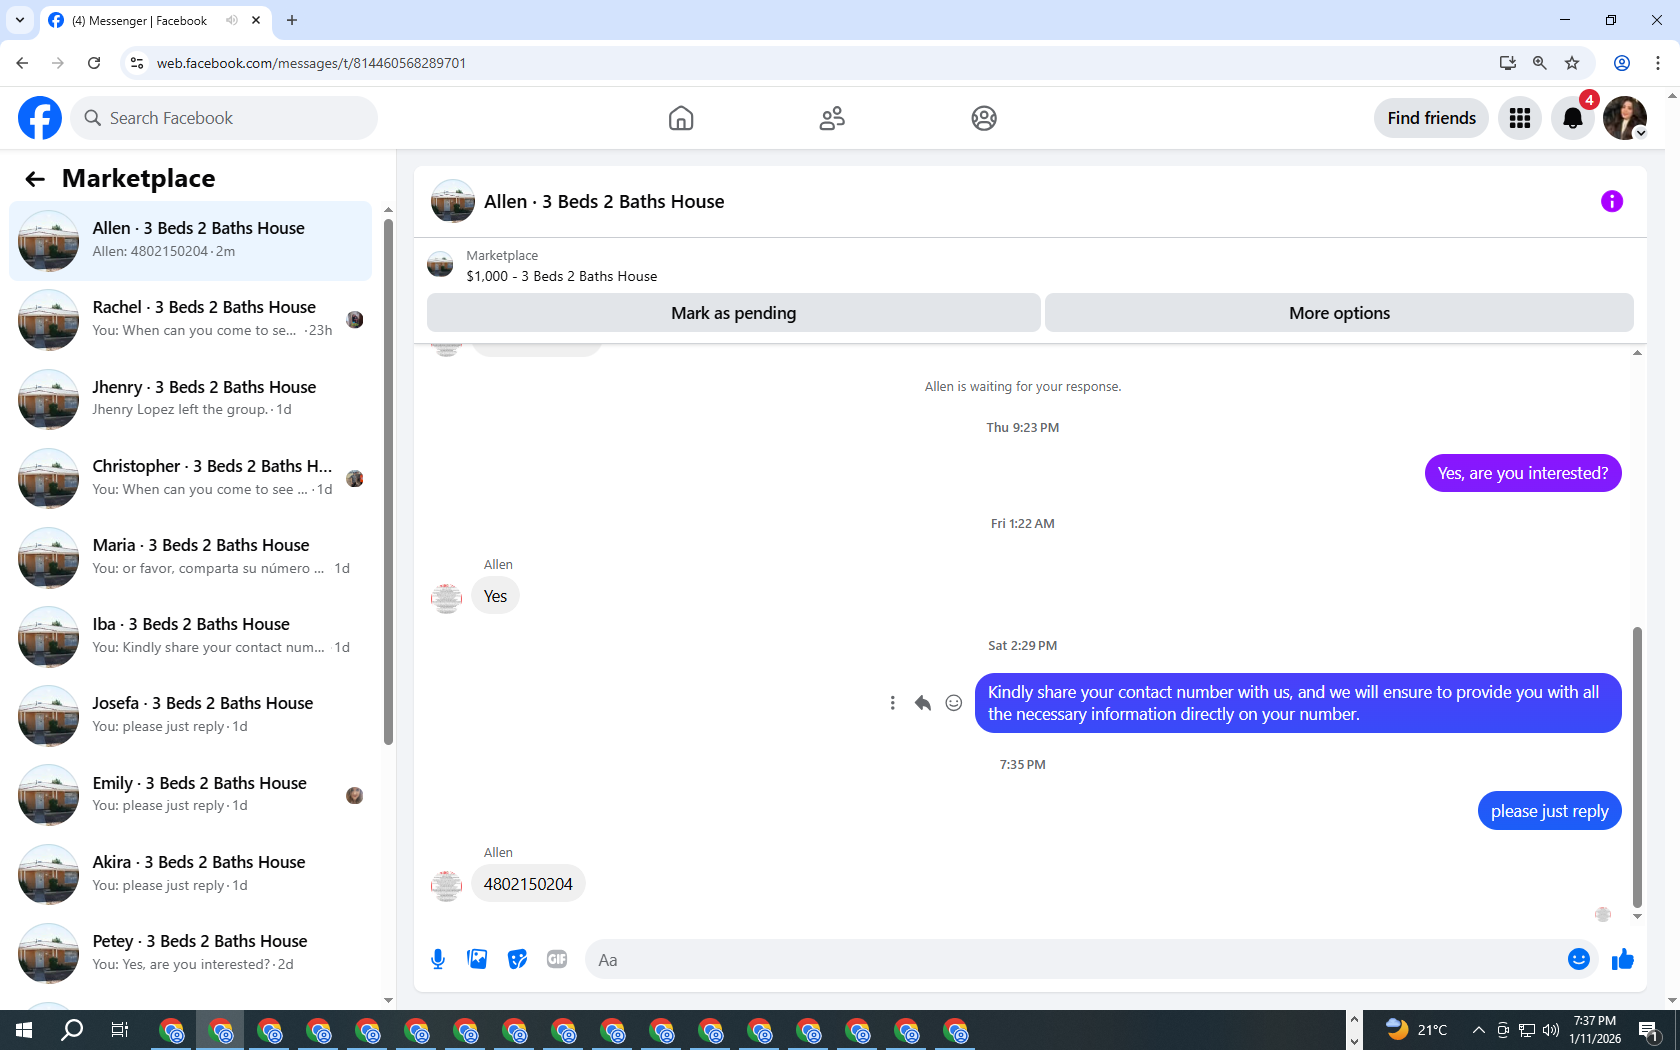Image resolution: width=1680 pixels, height=1050 pixels.
Task: Click the conversation list scrollbar
Action: [x=388, y=480]
